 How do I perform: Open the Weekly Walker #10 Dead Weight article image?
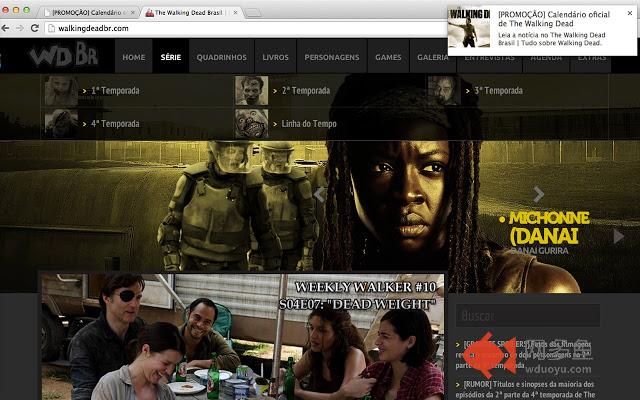tap(242, 337)
